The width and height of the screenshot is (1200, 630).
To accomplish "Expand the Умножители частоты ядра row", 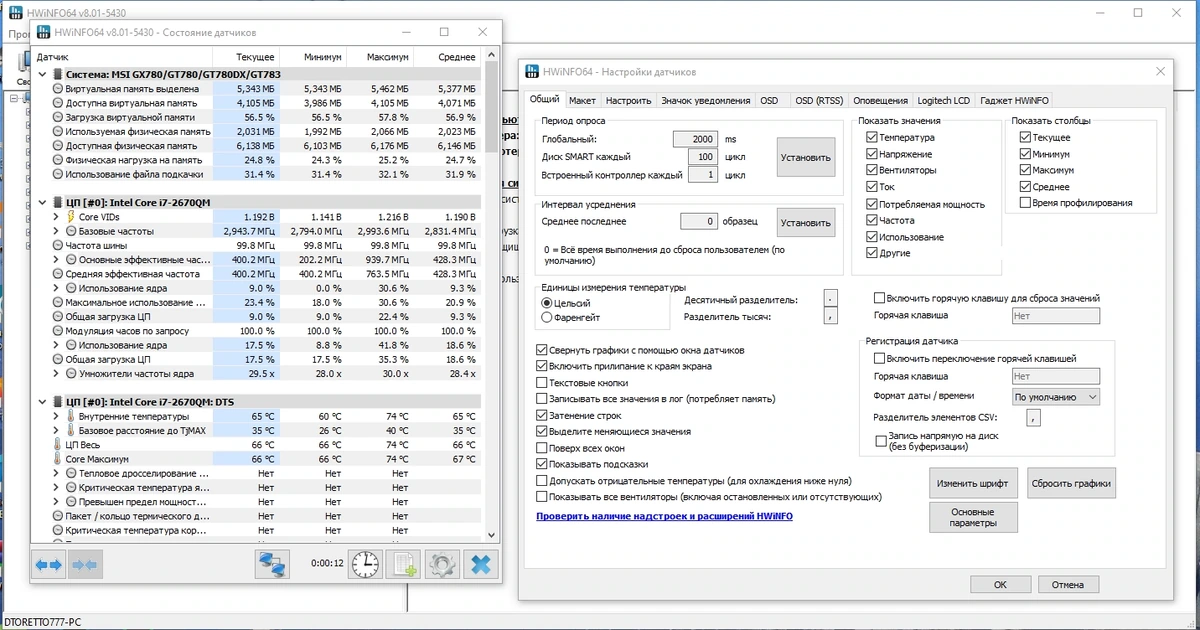I will (56, 373).
